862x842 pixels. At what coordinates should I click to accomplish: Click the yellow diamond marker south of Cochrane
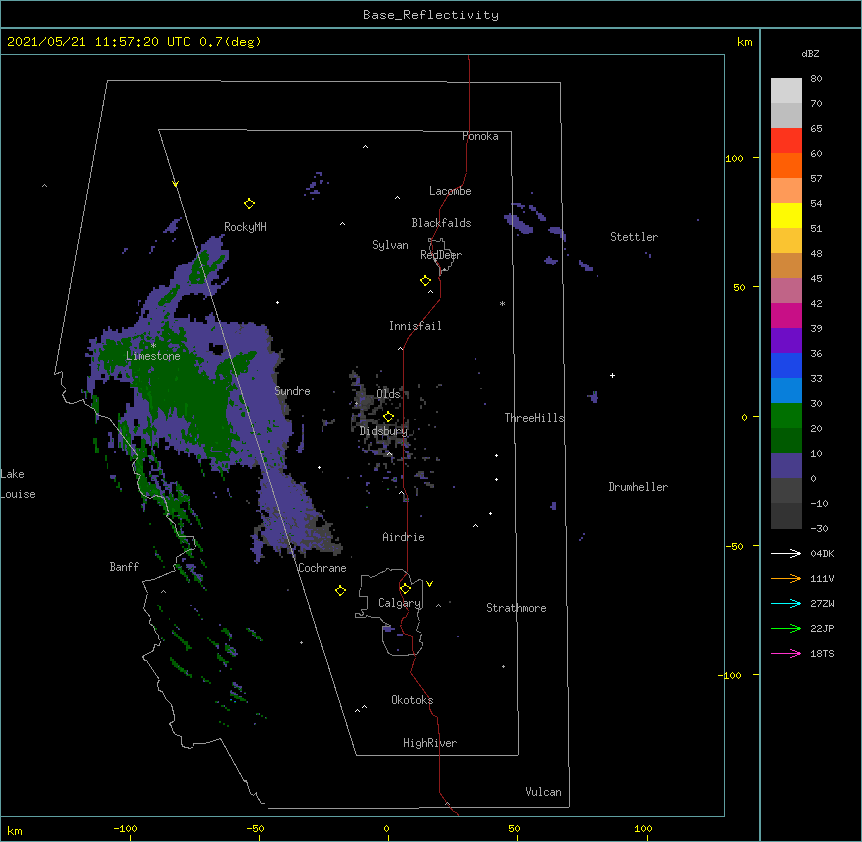(x=340, y=591)
